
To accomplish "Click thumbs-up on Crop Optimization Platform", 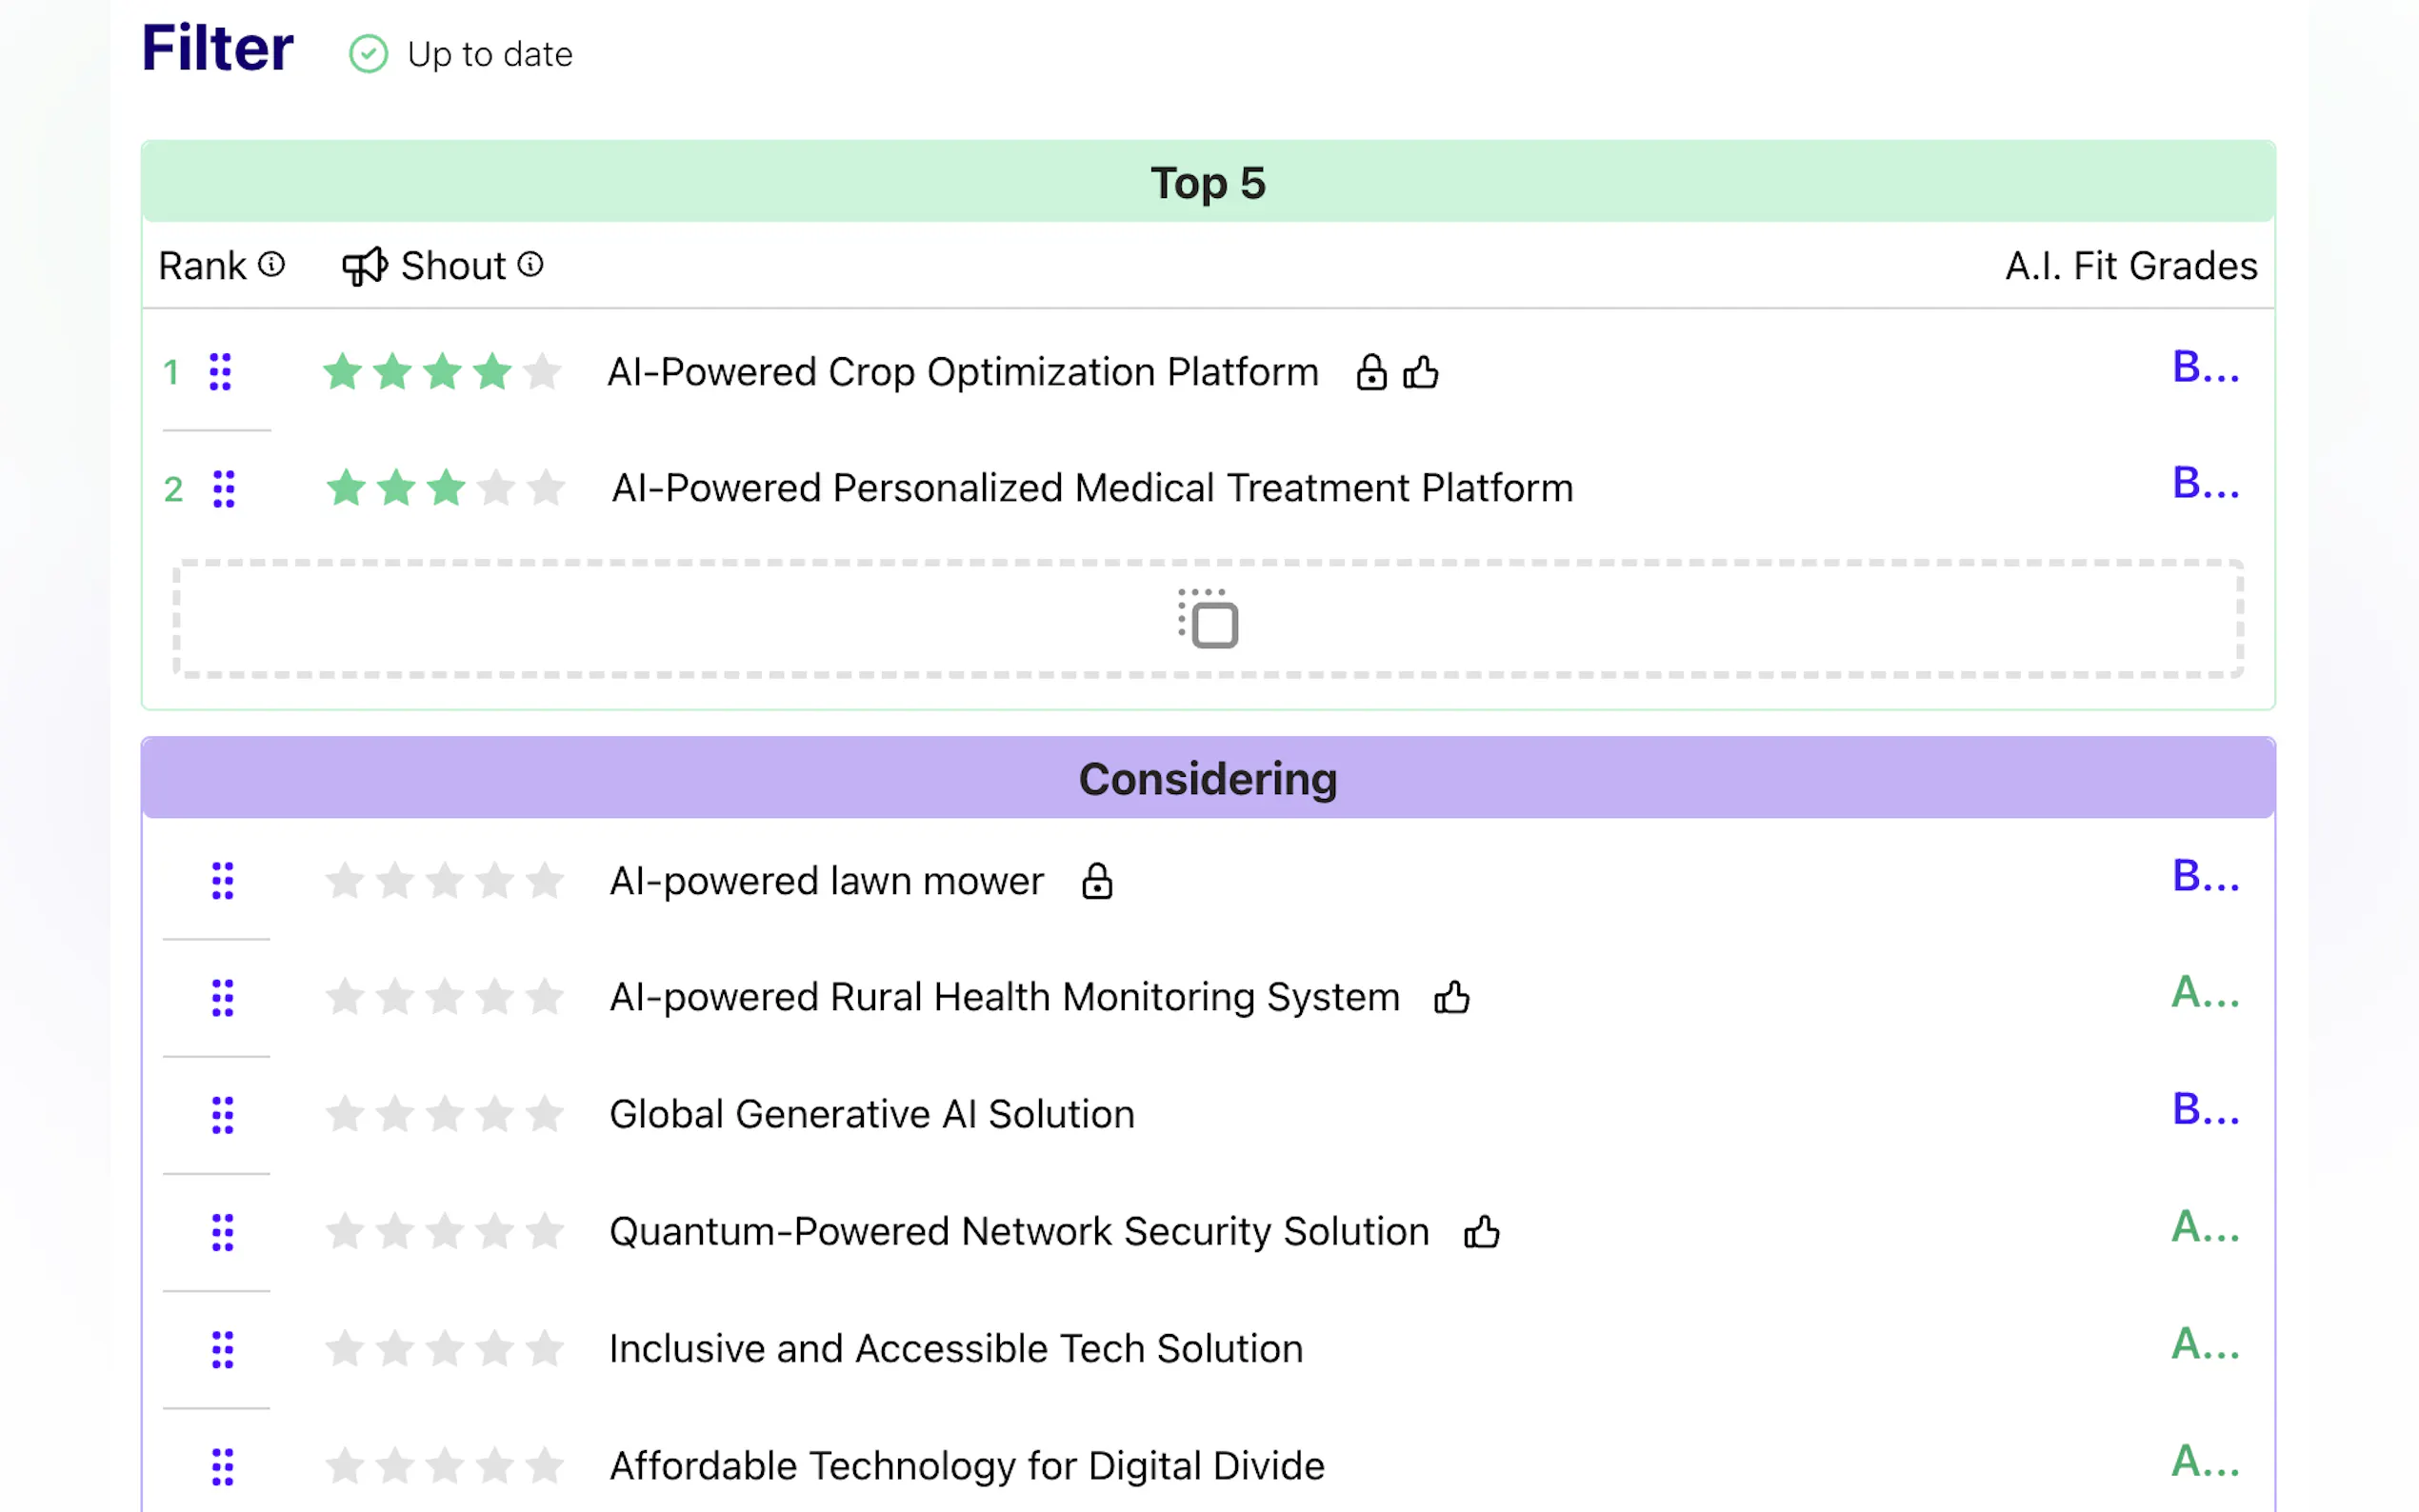I will pos(1420,372).
